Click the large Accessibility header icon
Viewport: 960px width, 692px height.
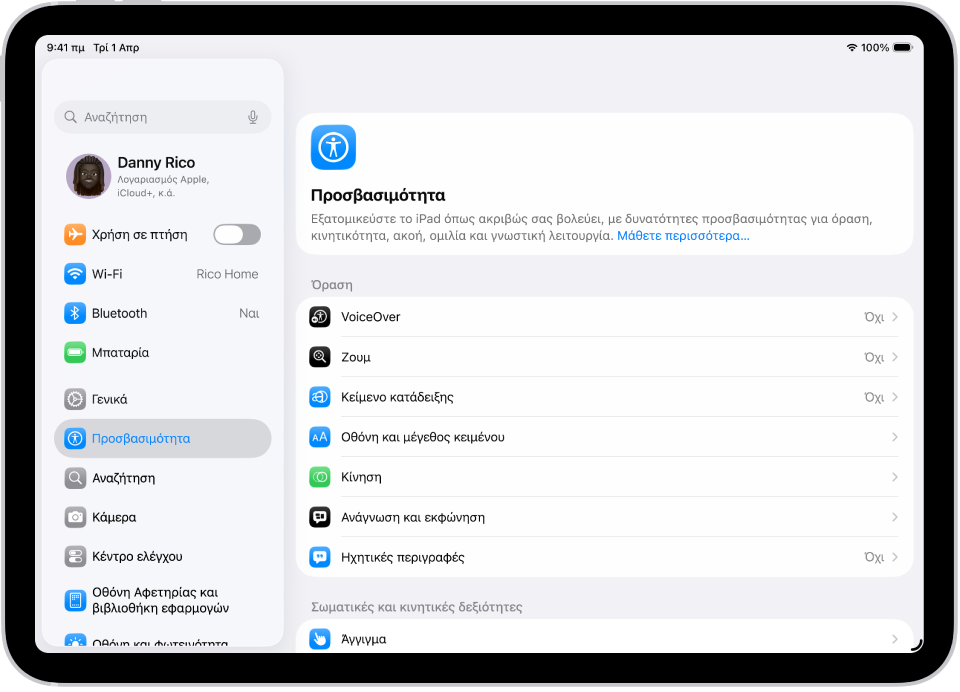[x=333, y=147]
